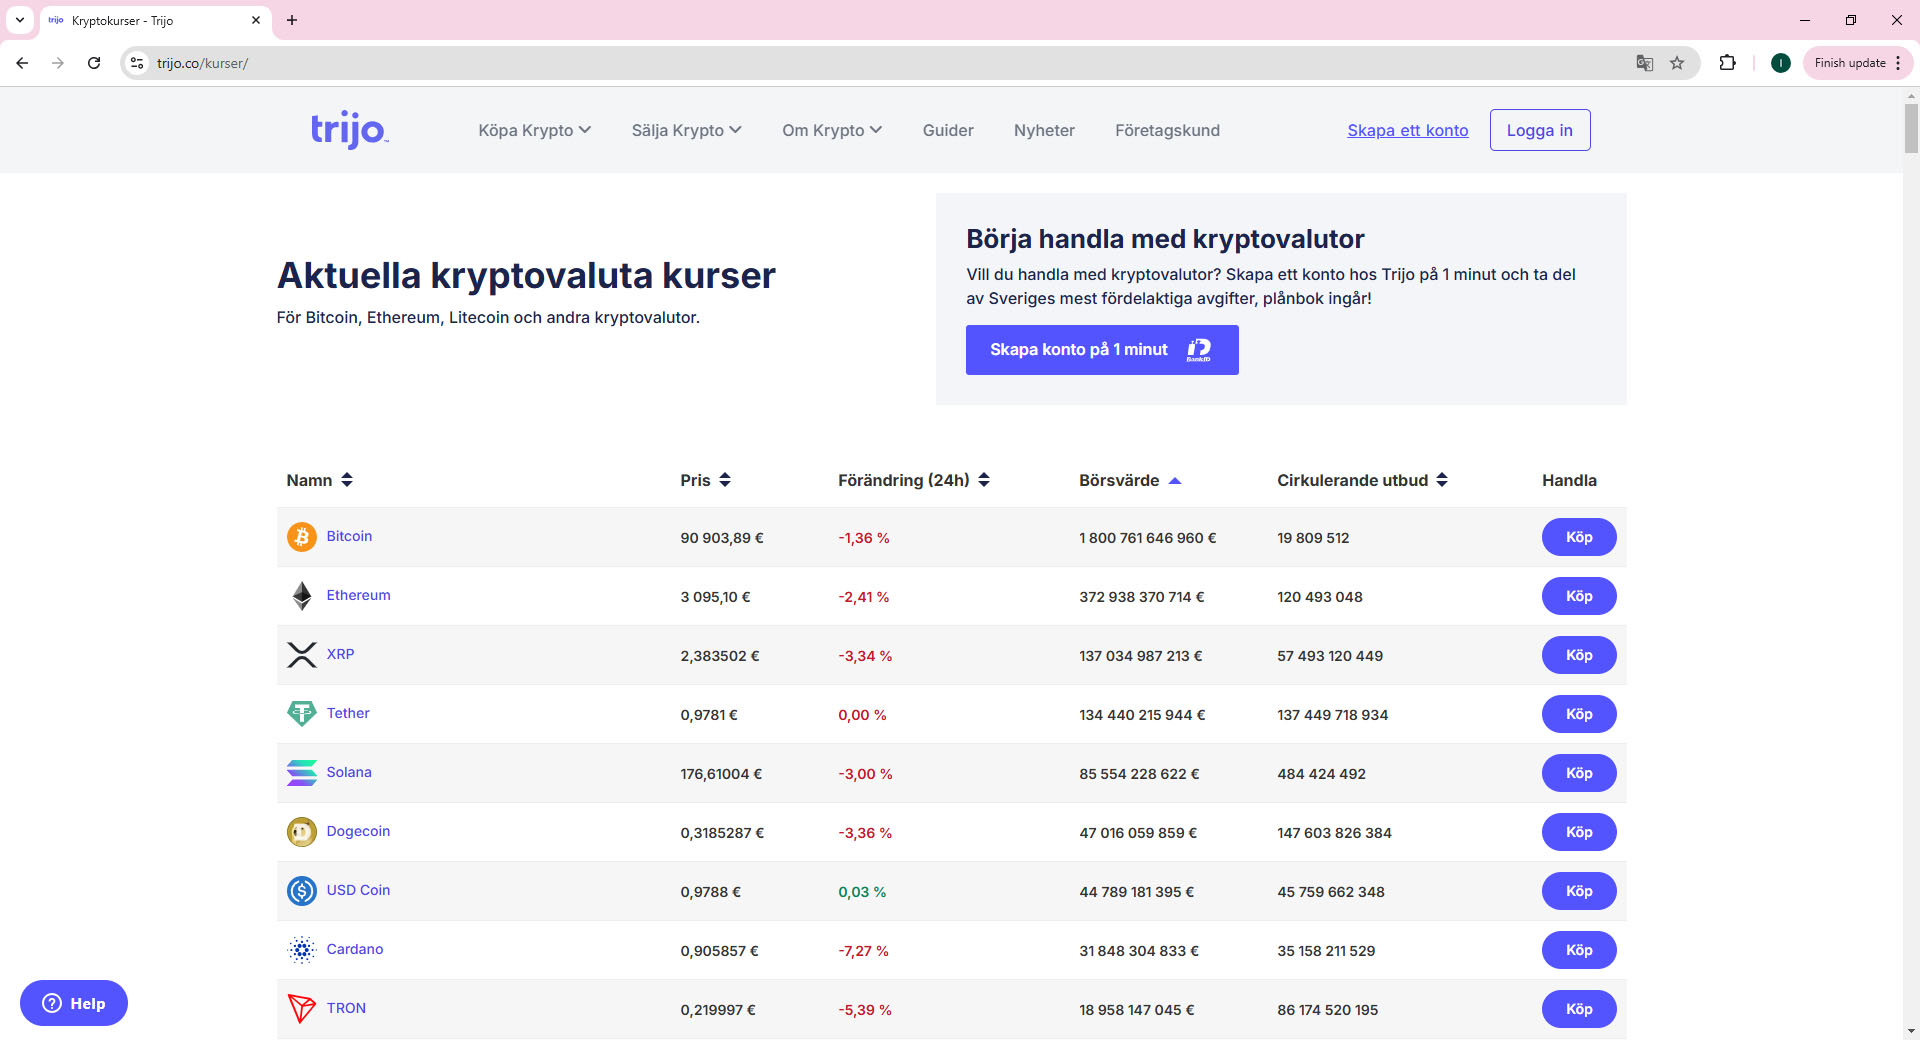Expand the Sälja Krypto menu

(x=687, y=130)
